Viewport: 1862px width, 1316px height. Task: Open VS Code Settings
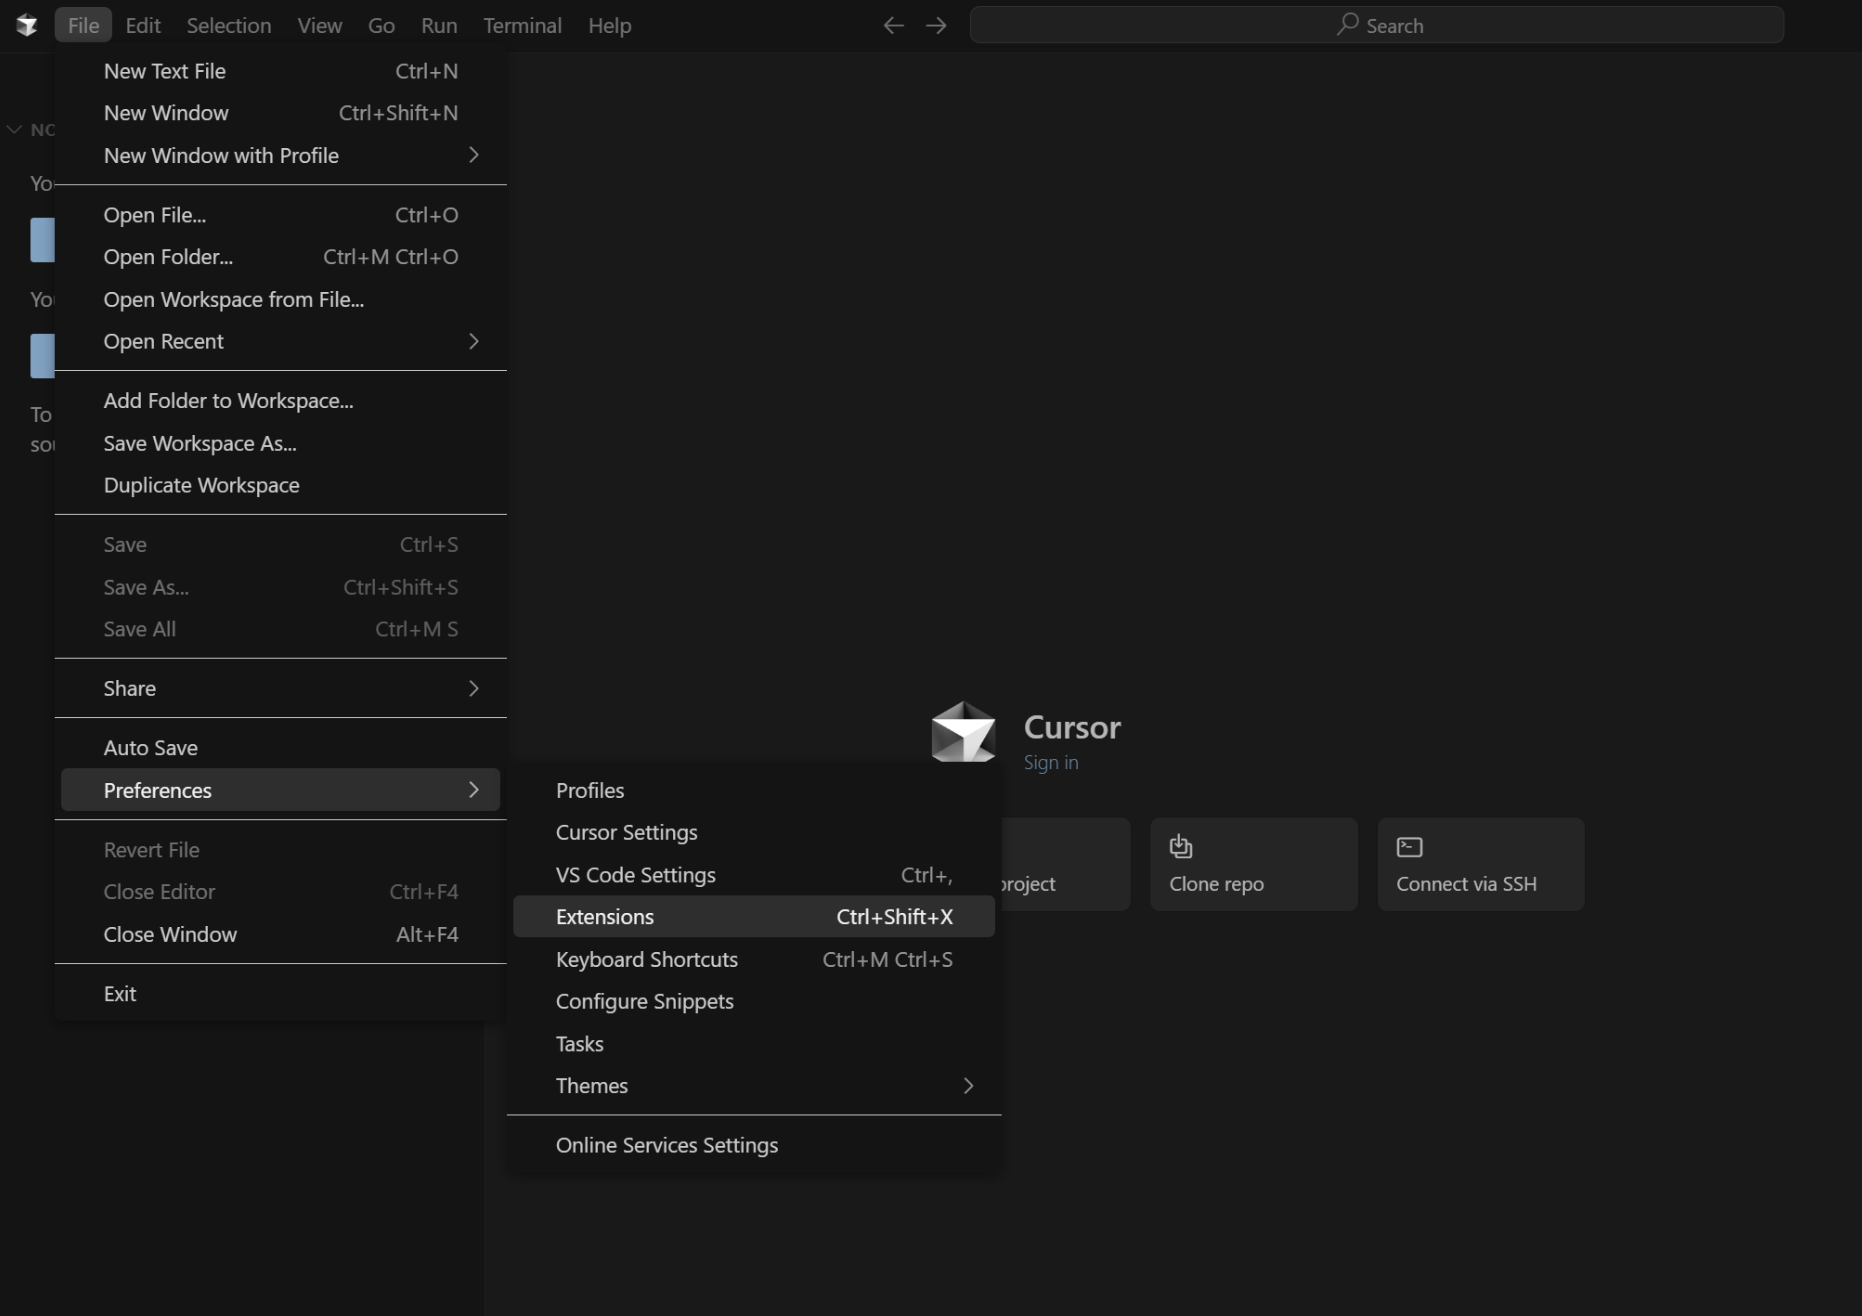coord(753,875)
